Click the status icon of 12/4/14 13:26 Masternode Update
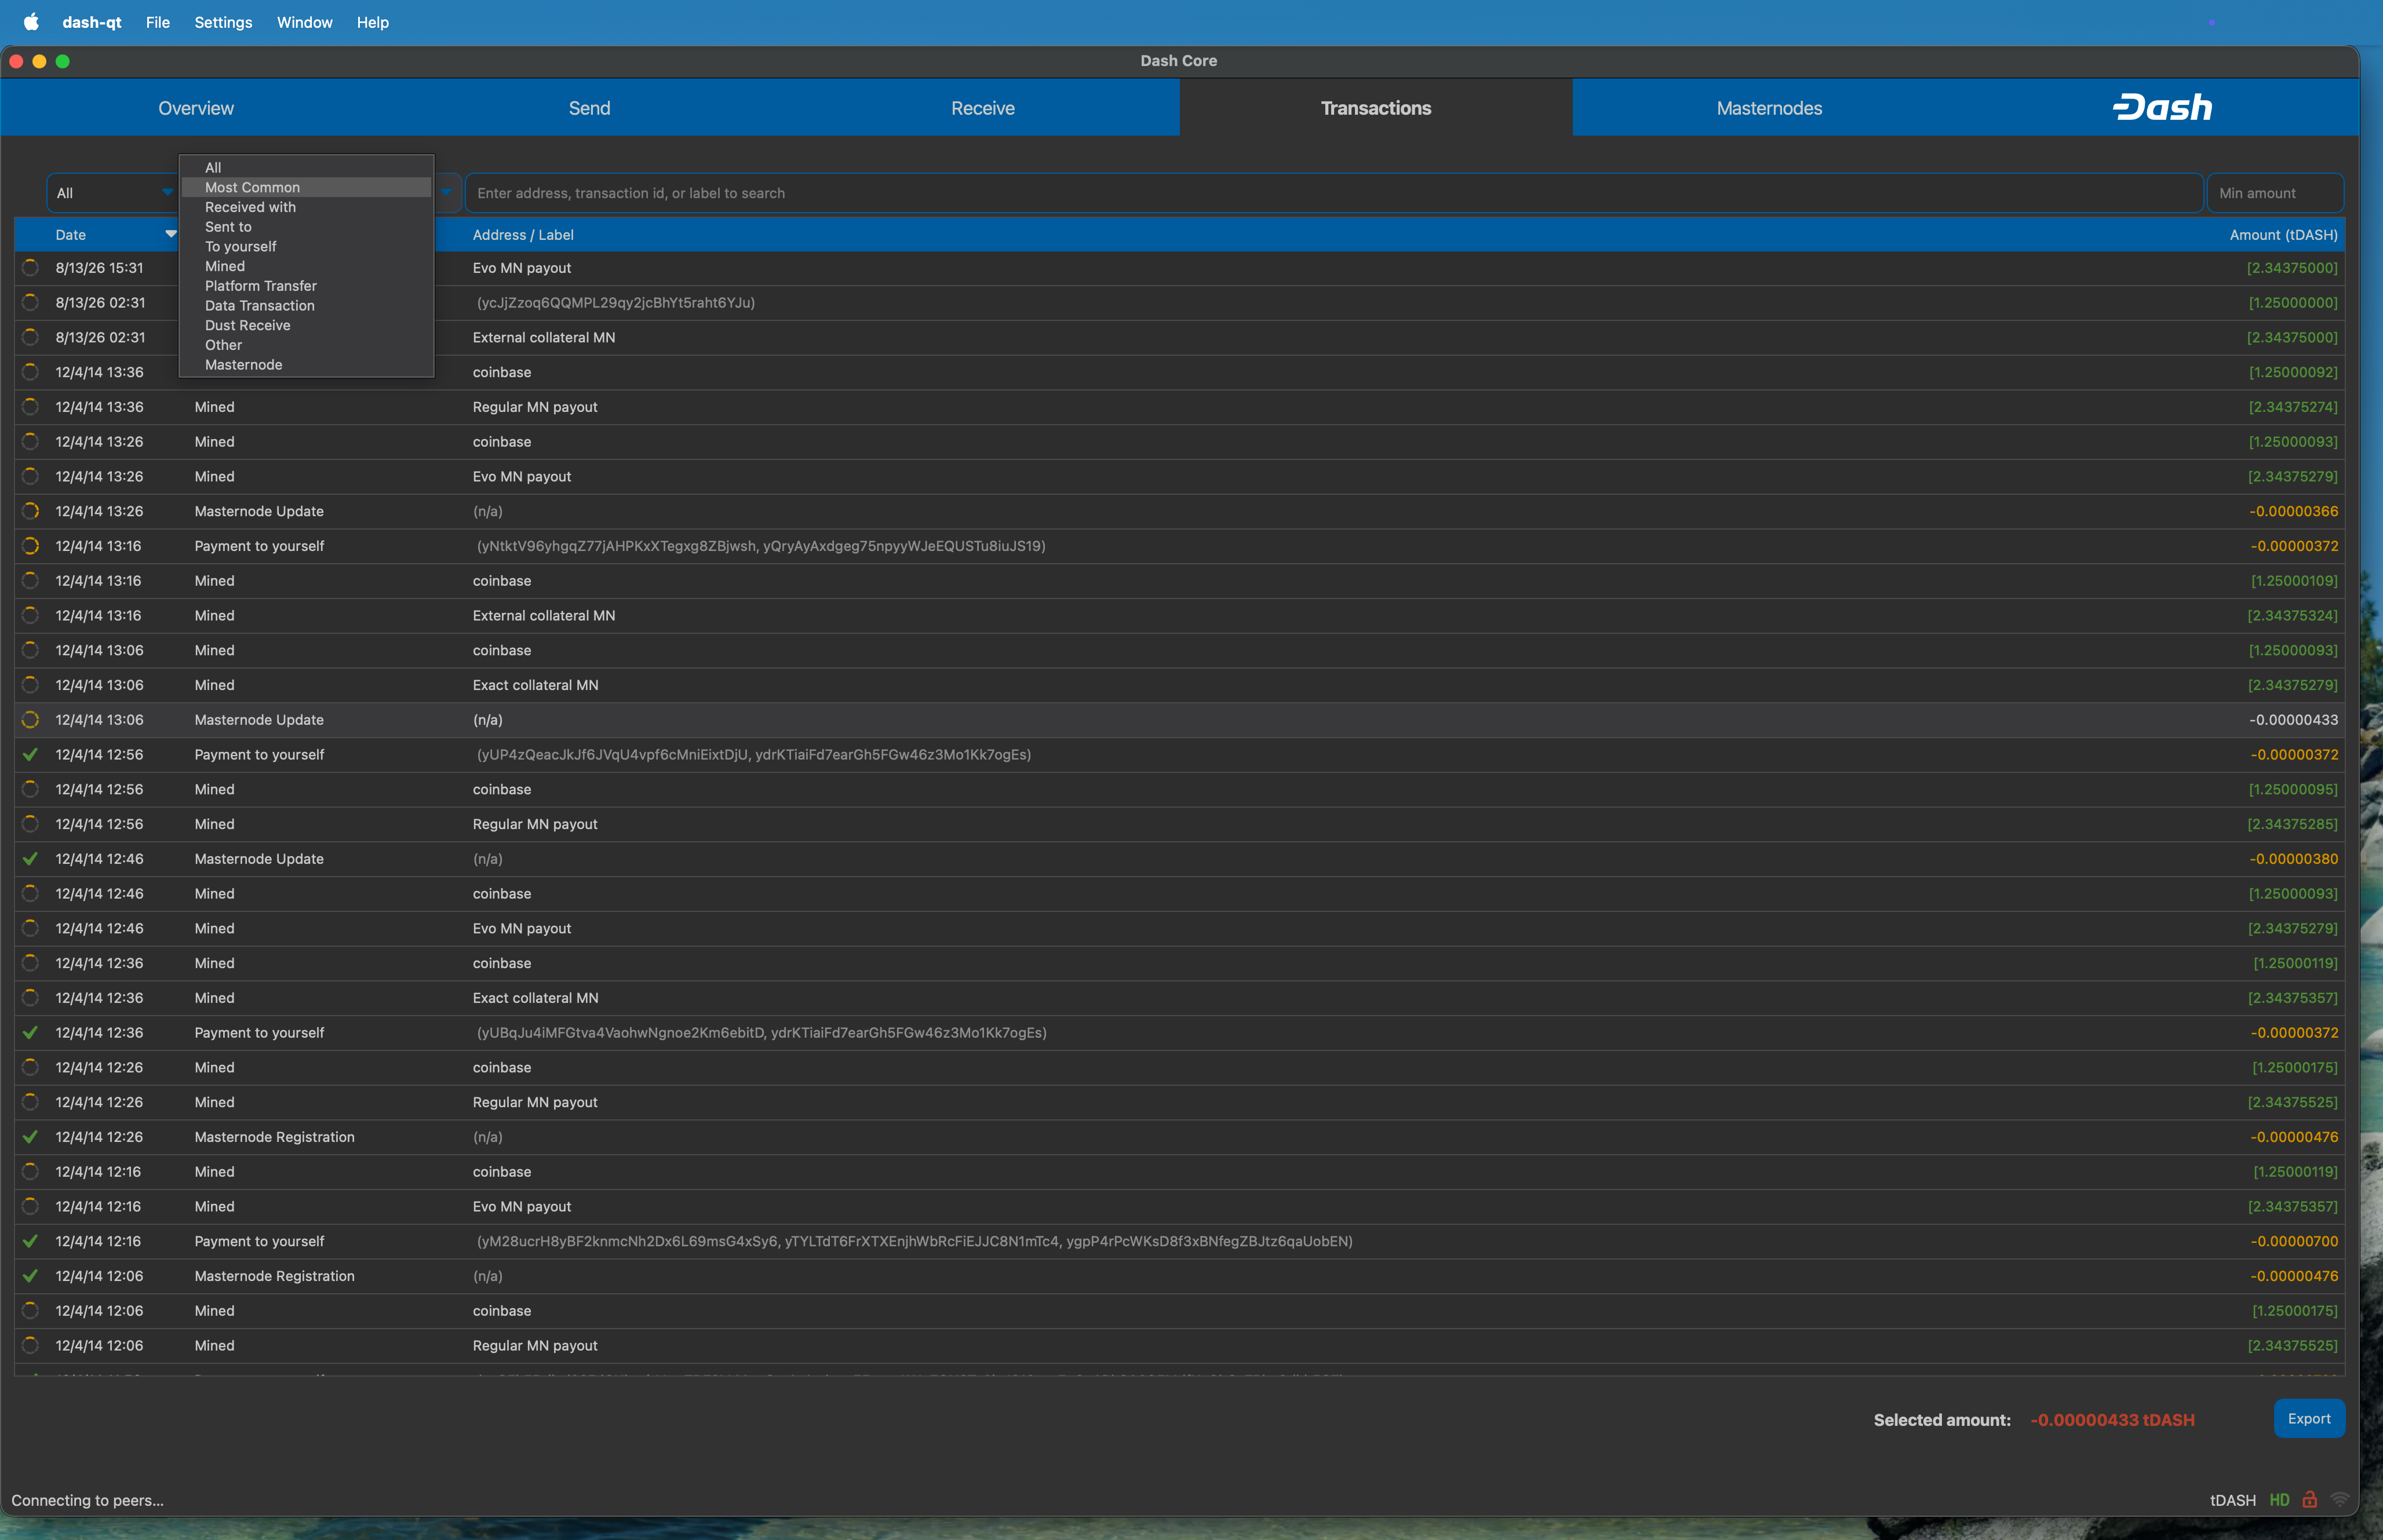The height and width of the screenshot is (1540, 2383). coord(31,511)
